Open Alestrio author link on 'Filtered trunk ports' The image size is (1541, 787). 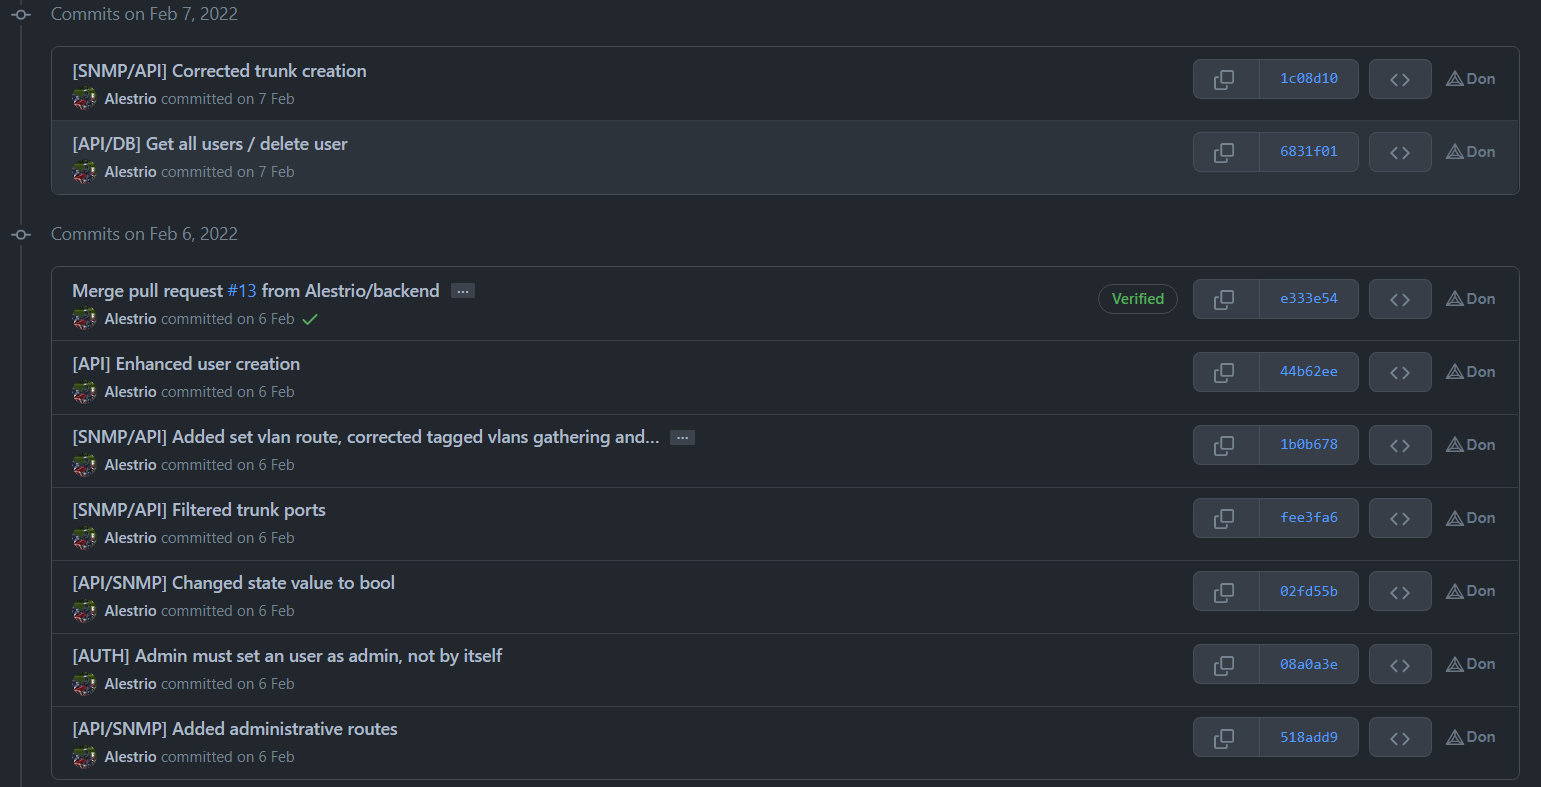[x=130, y=538]
